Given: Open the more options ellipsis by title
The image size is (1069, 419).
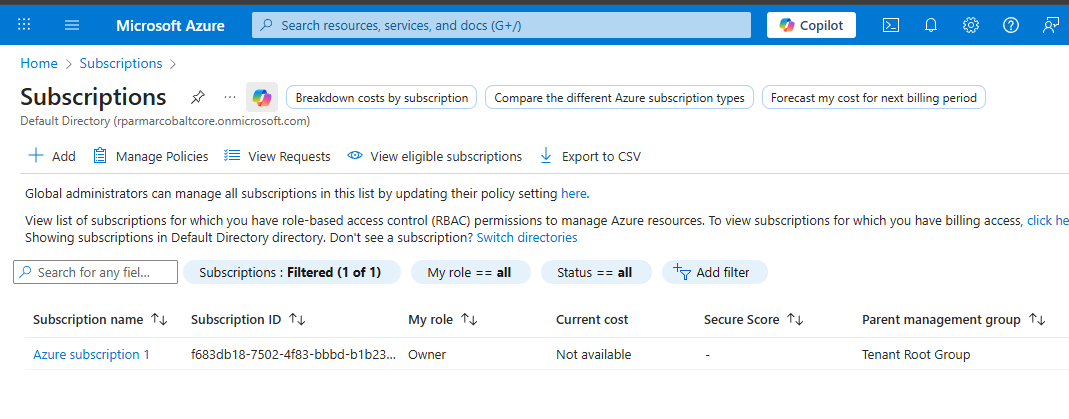Looking at the screenshot, I should 230,97.
